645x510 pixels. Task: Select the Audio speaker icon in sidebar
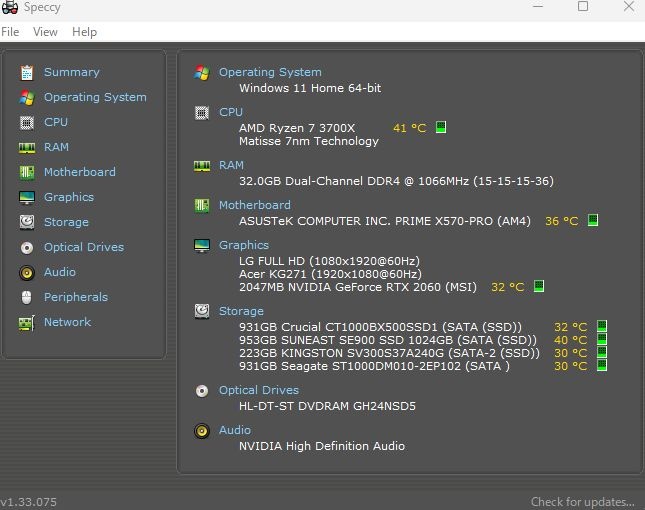tap(27, 273)
